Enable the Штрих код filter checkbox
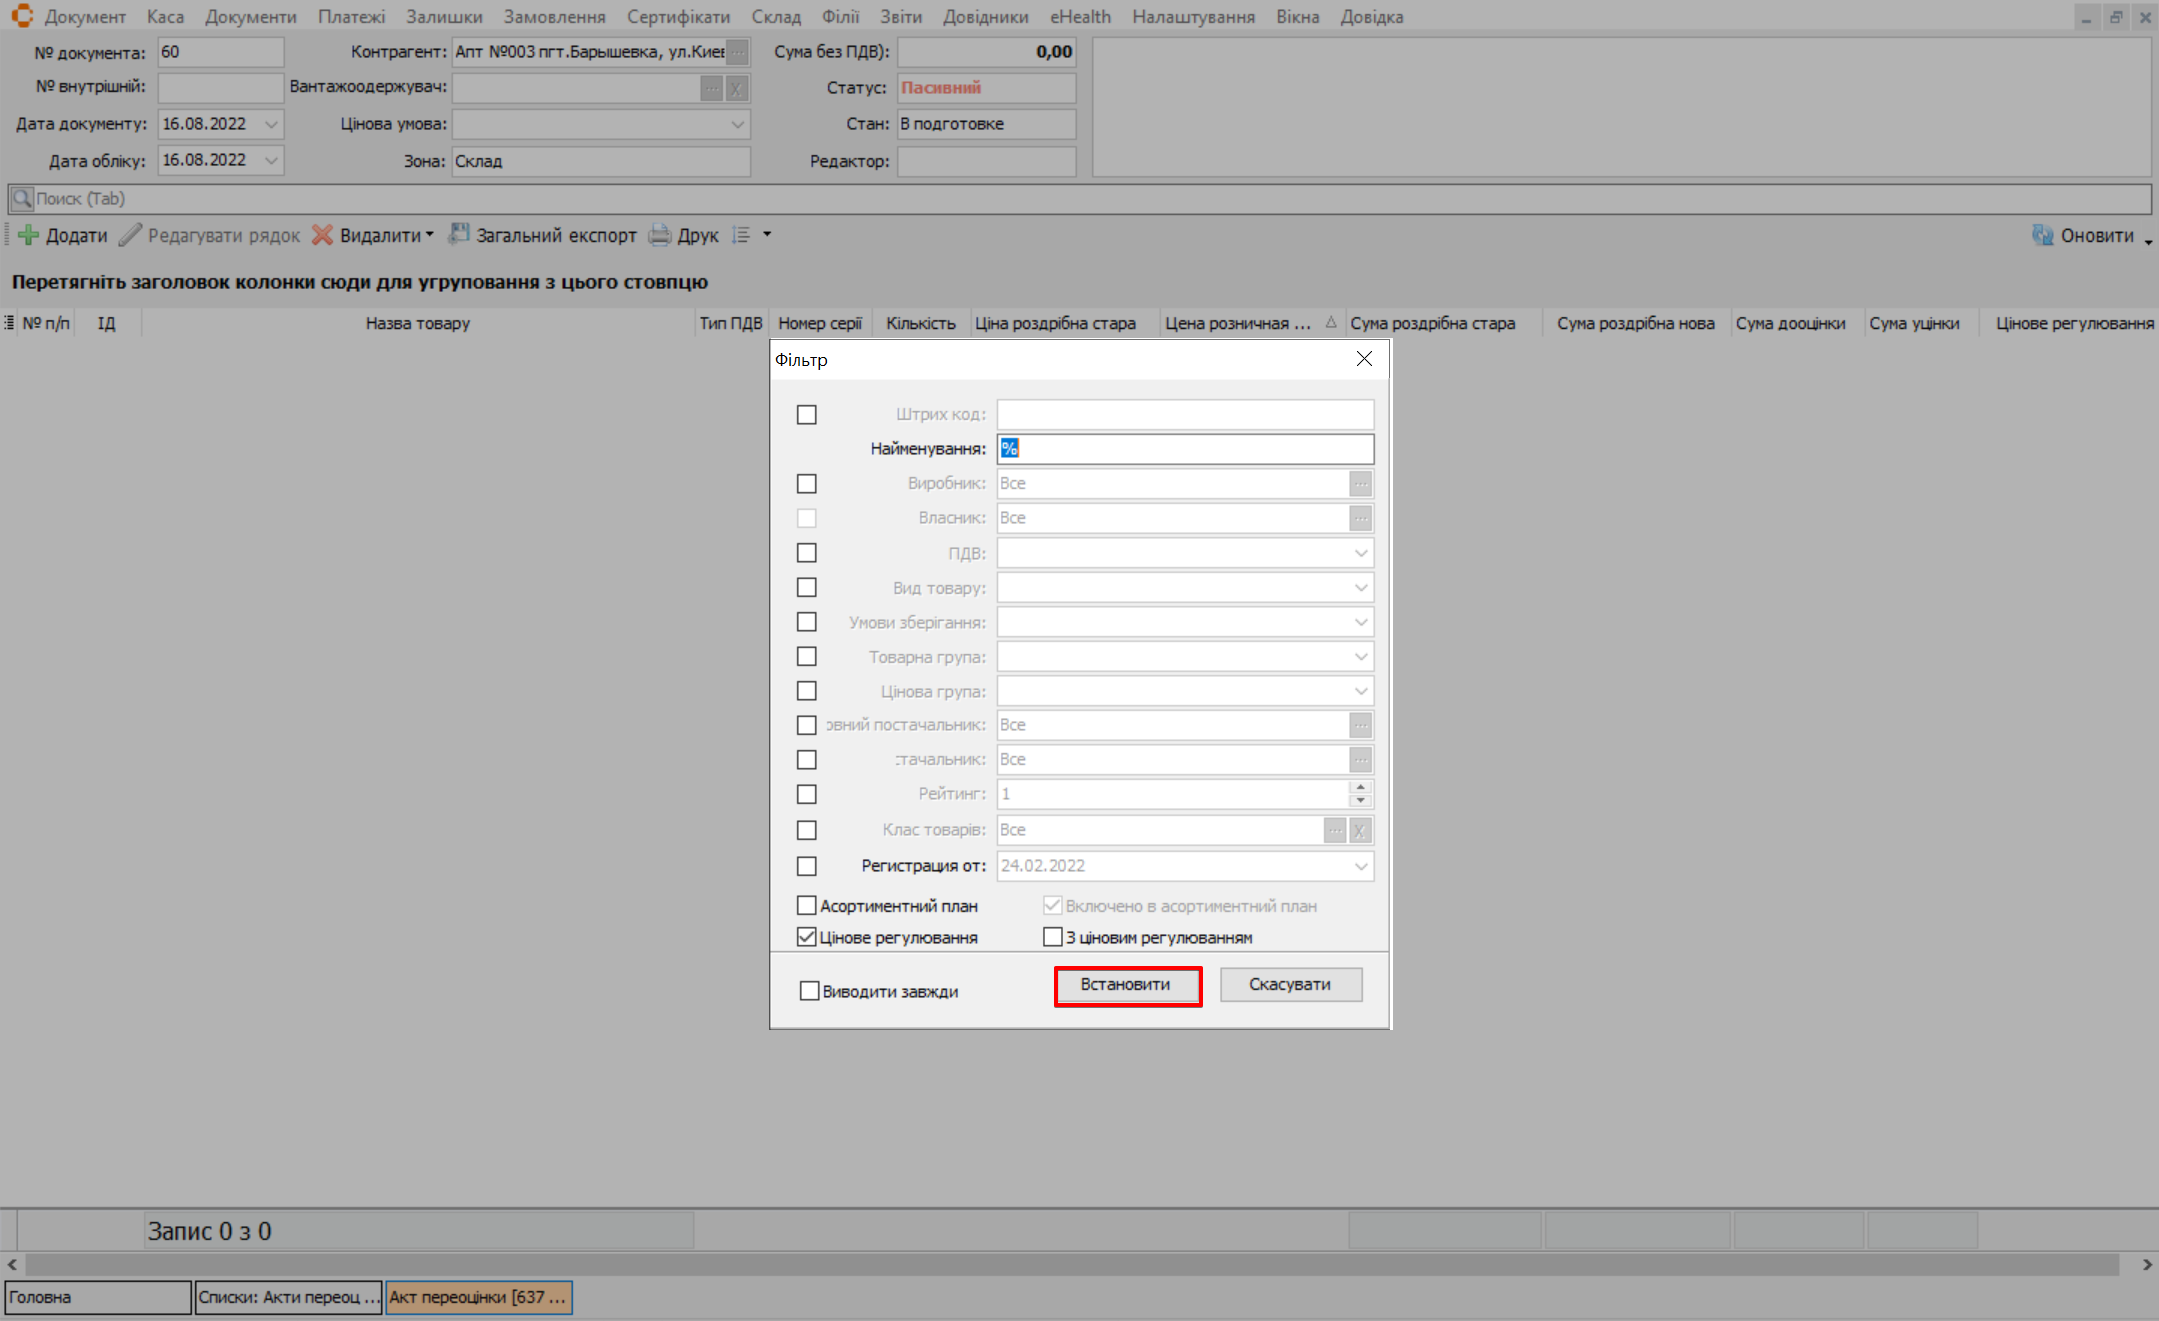2159x1321 pixels. point(807,415)
